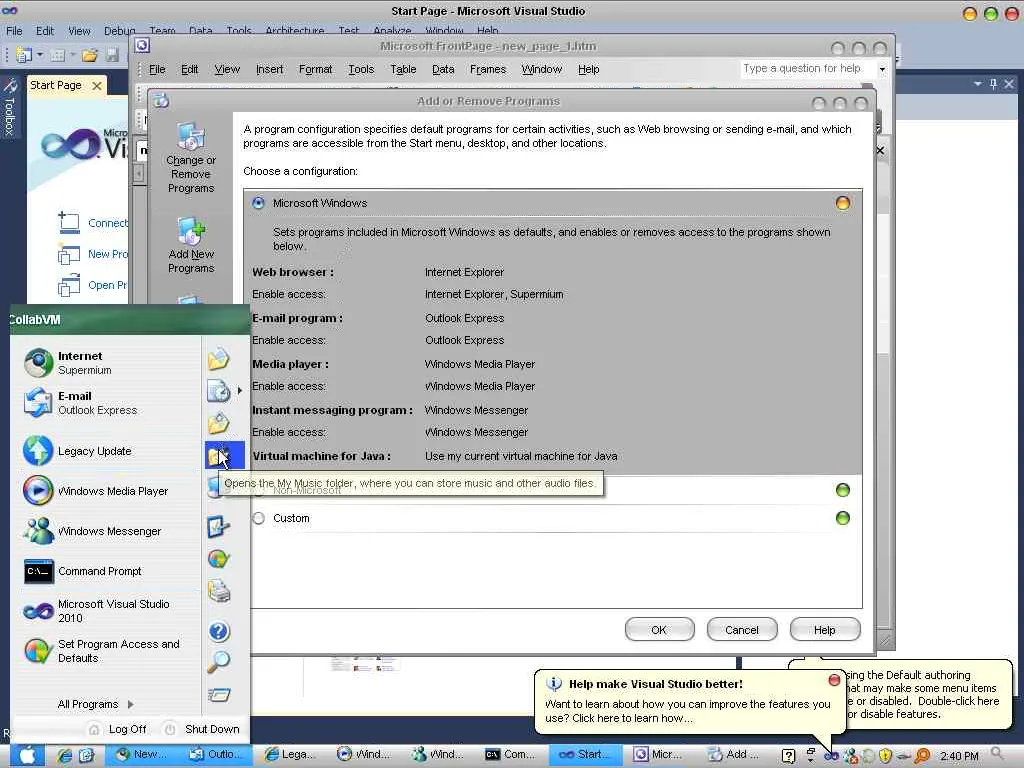Select the Microsoft Windows configuration radio button
The image size is (1024, 768).
259,203
